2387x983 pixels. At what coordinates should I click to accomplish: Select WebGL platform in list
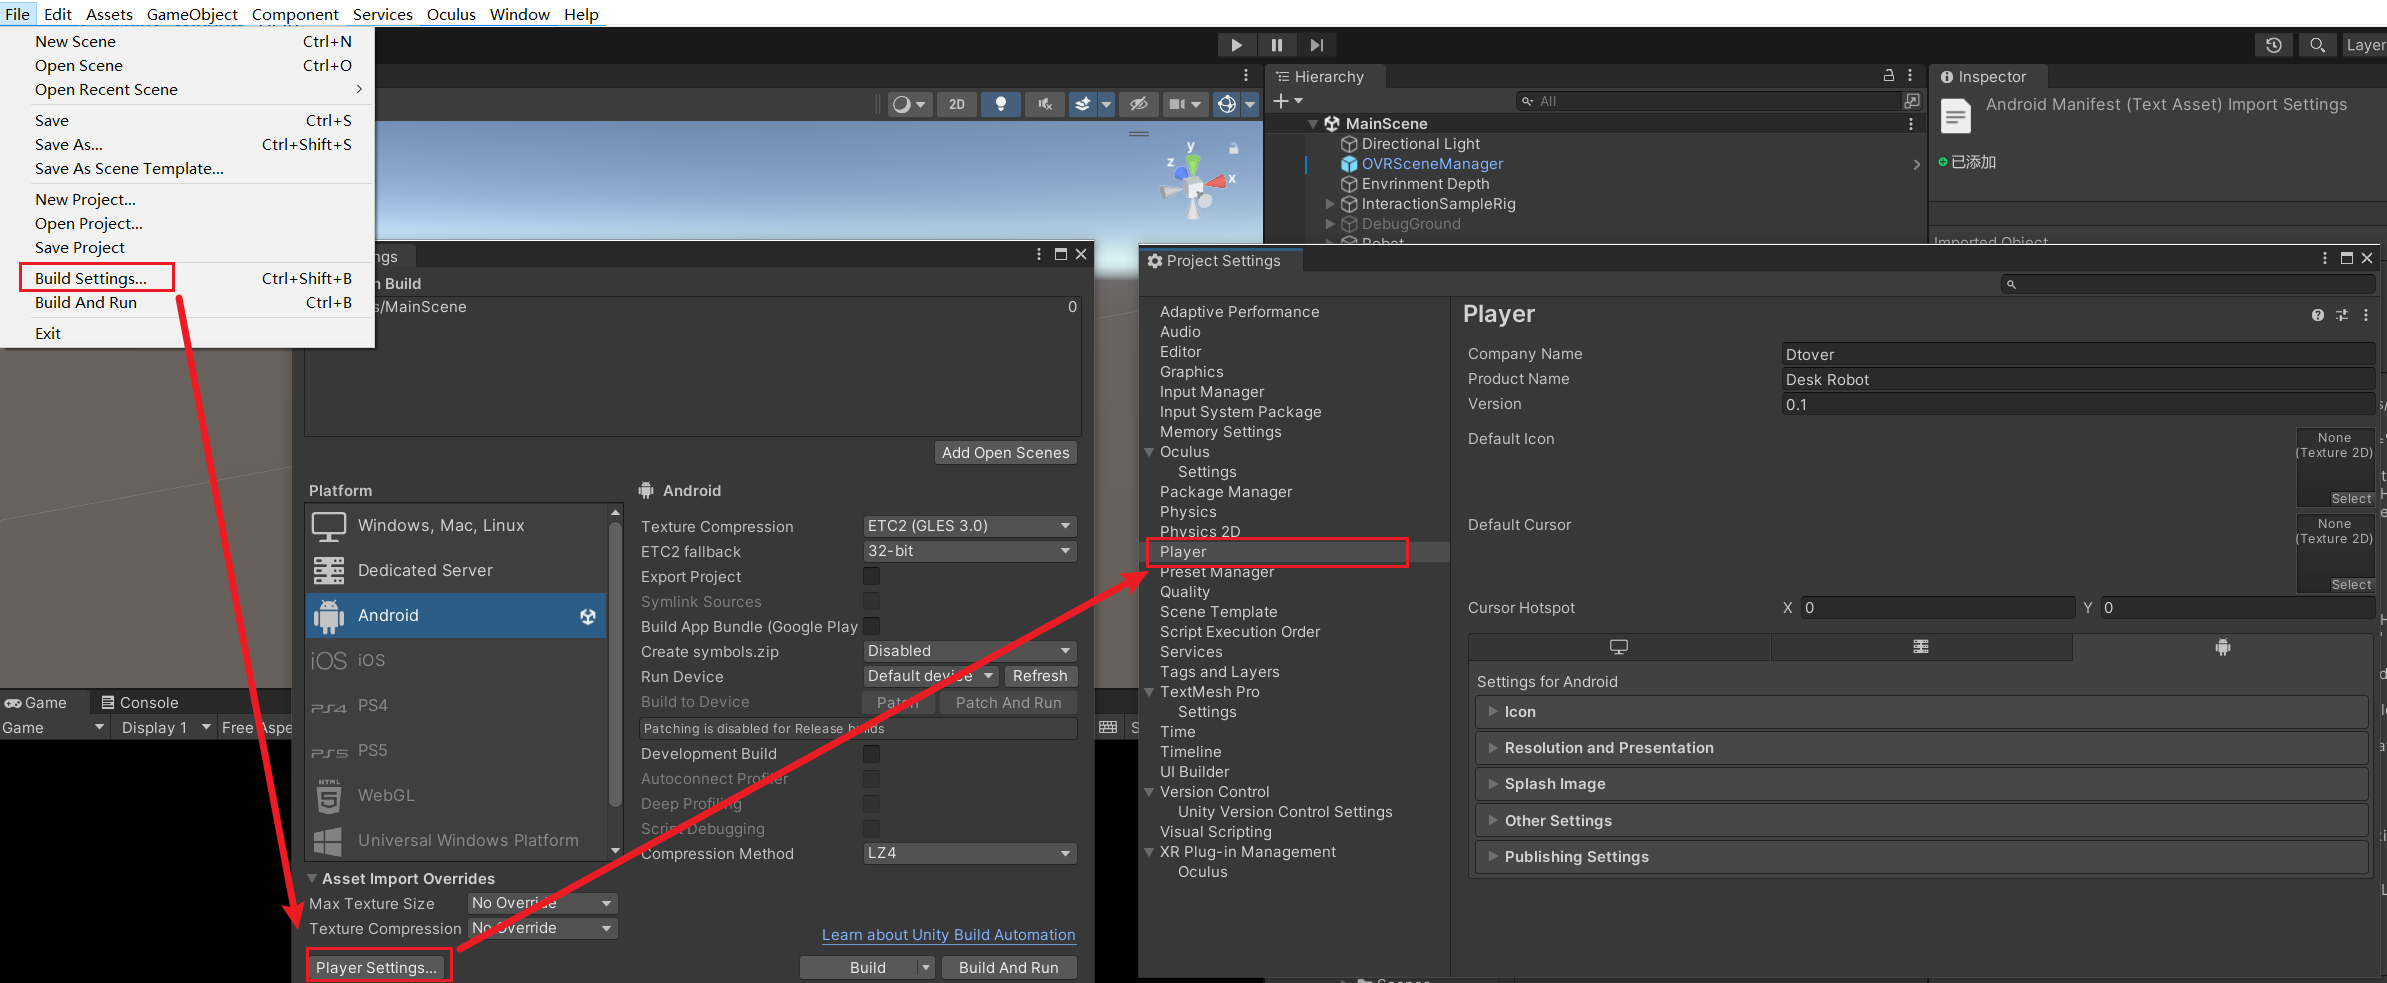pyautogui.click(x=456, y=796)
